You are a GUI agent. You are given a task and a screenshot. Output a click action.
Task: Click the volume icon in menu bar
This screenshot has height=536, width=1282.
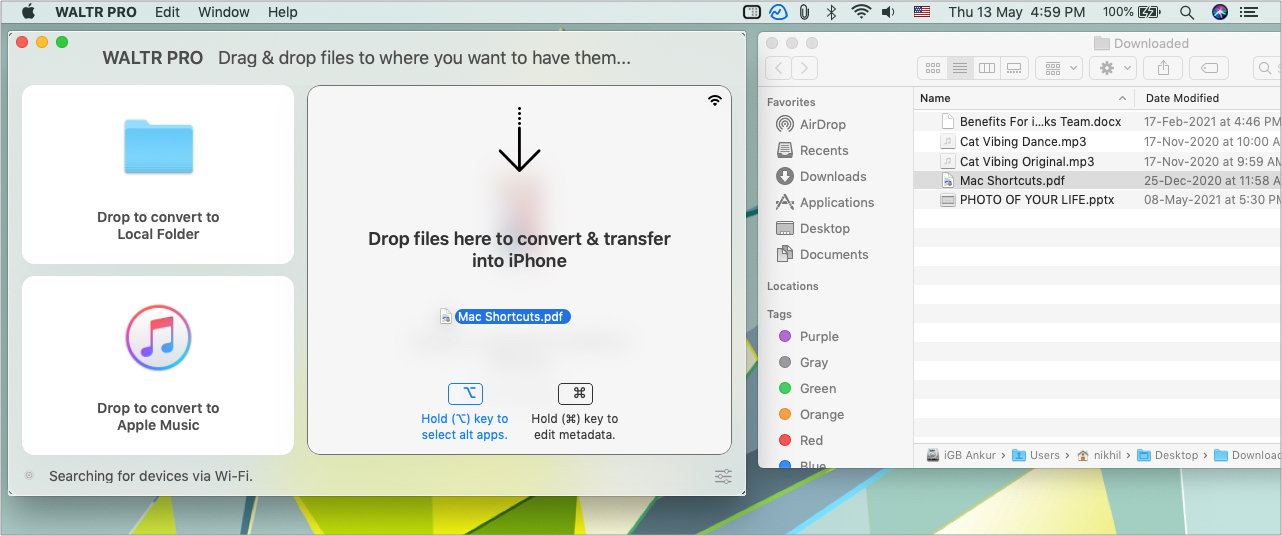888,12
